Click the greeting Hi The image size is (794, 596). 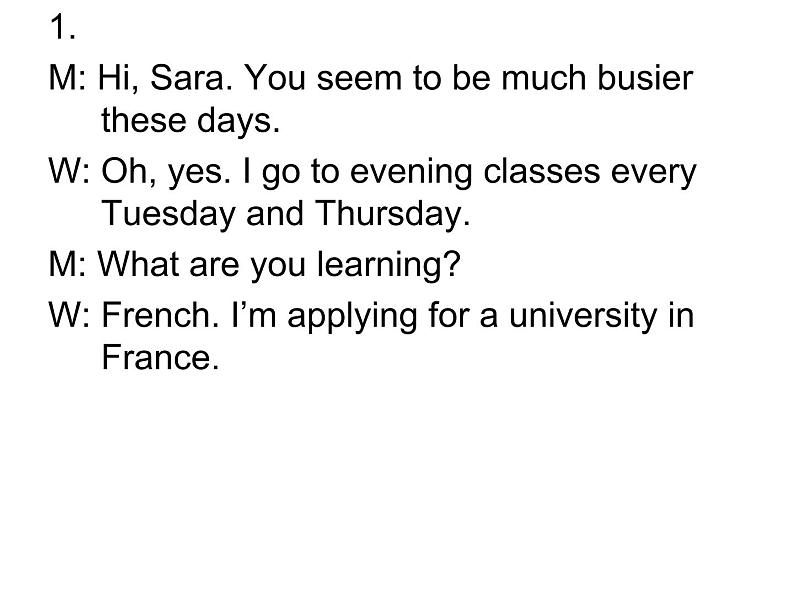[115, 77]
